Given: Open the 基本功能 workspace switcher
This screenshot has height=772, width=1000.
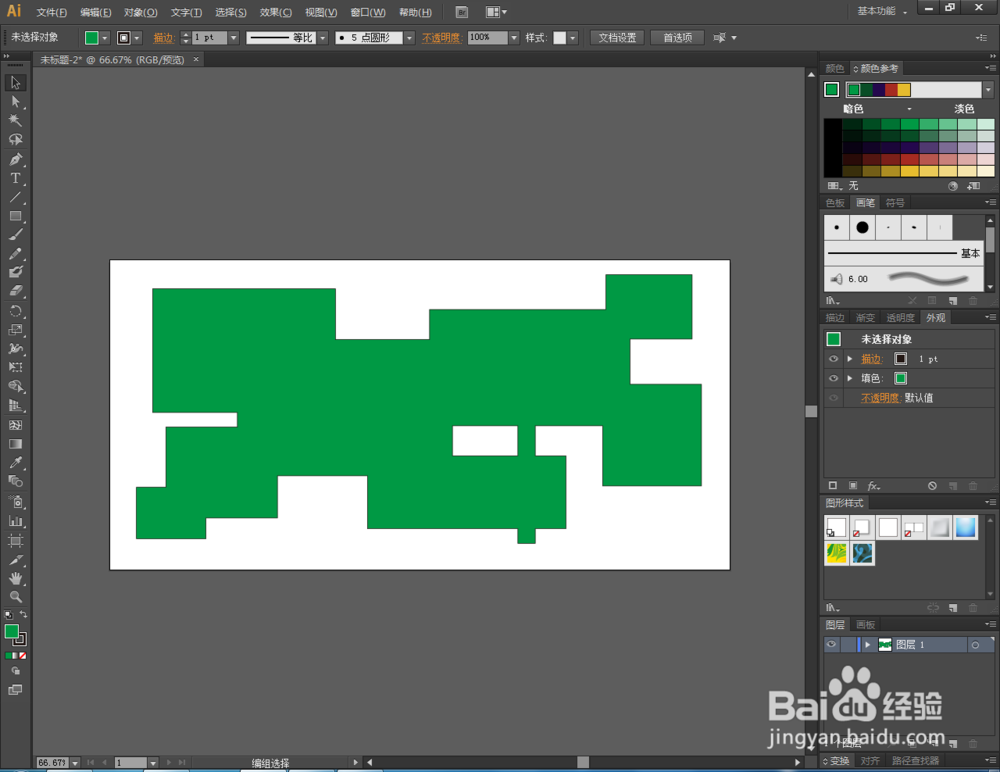Looking at the screenshot, I should tap(883, 11).
